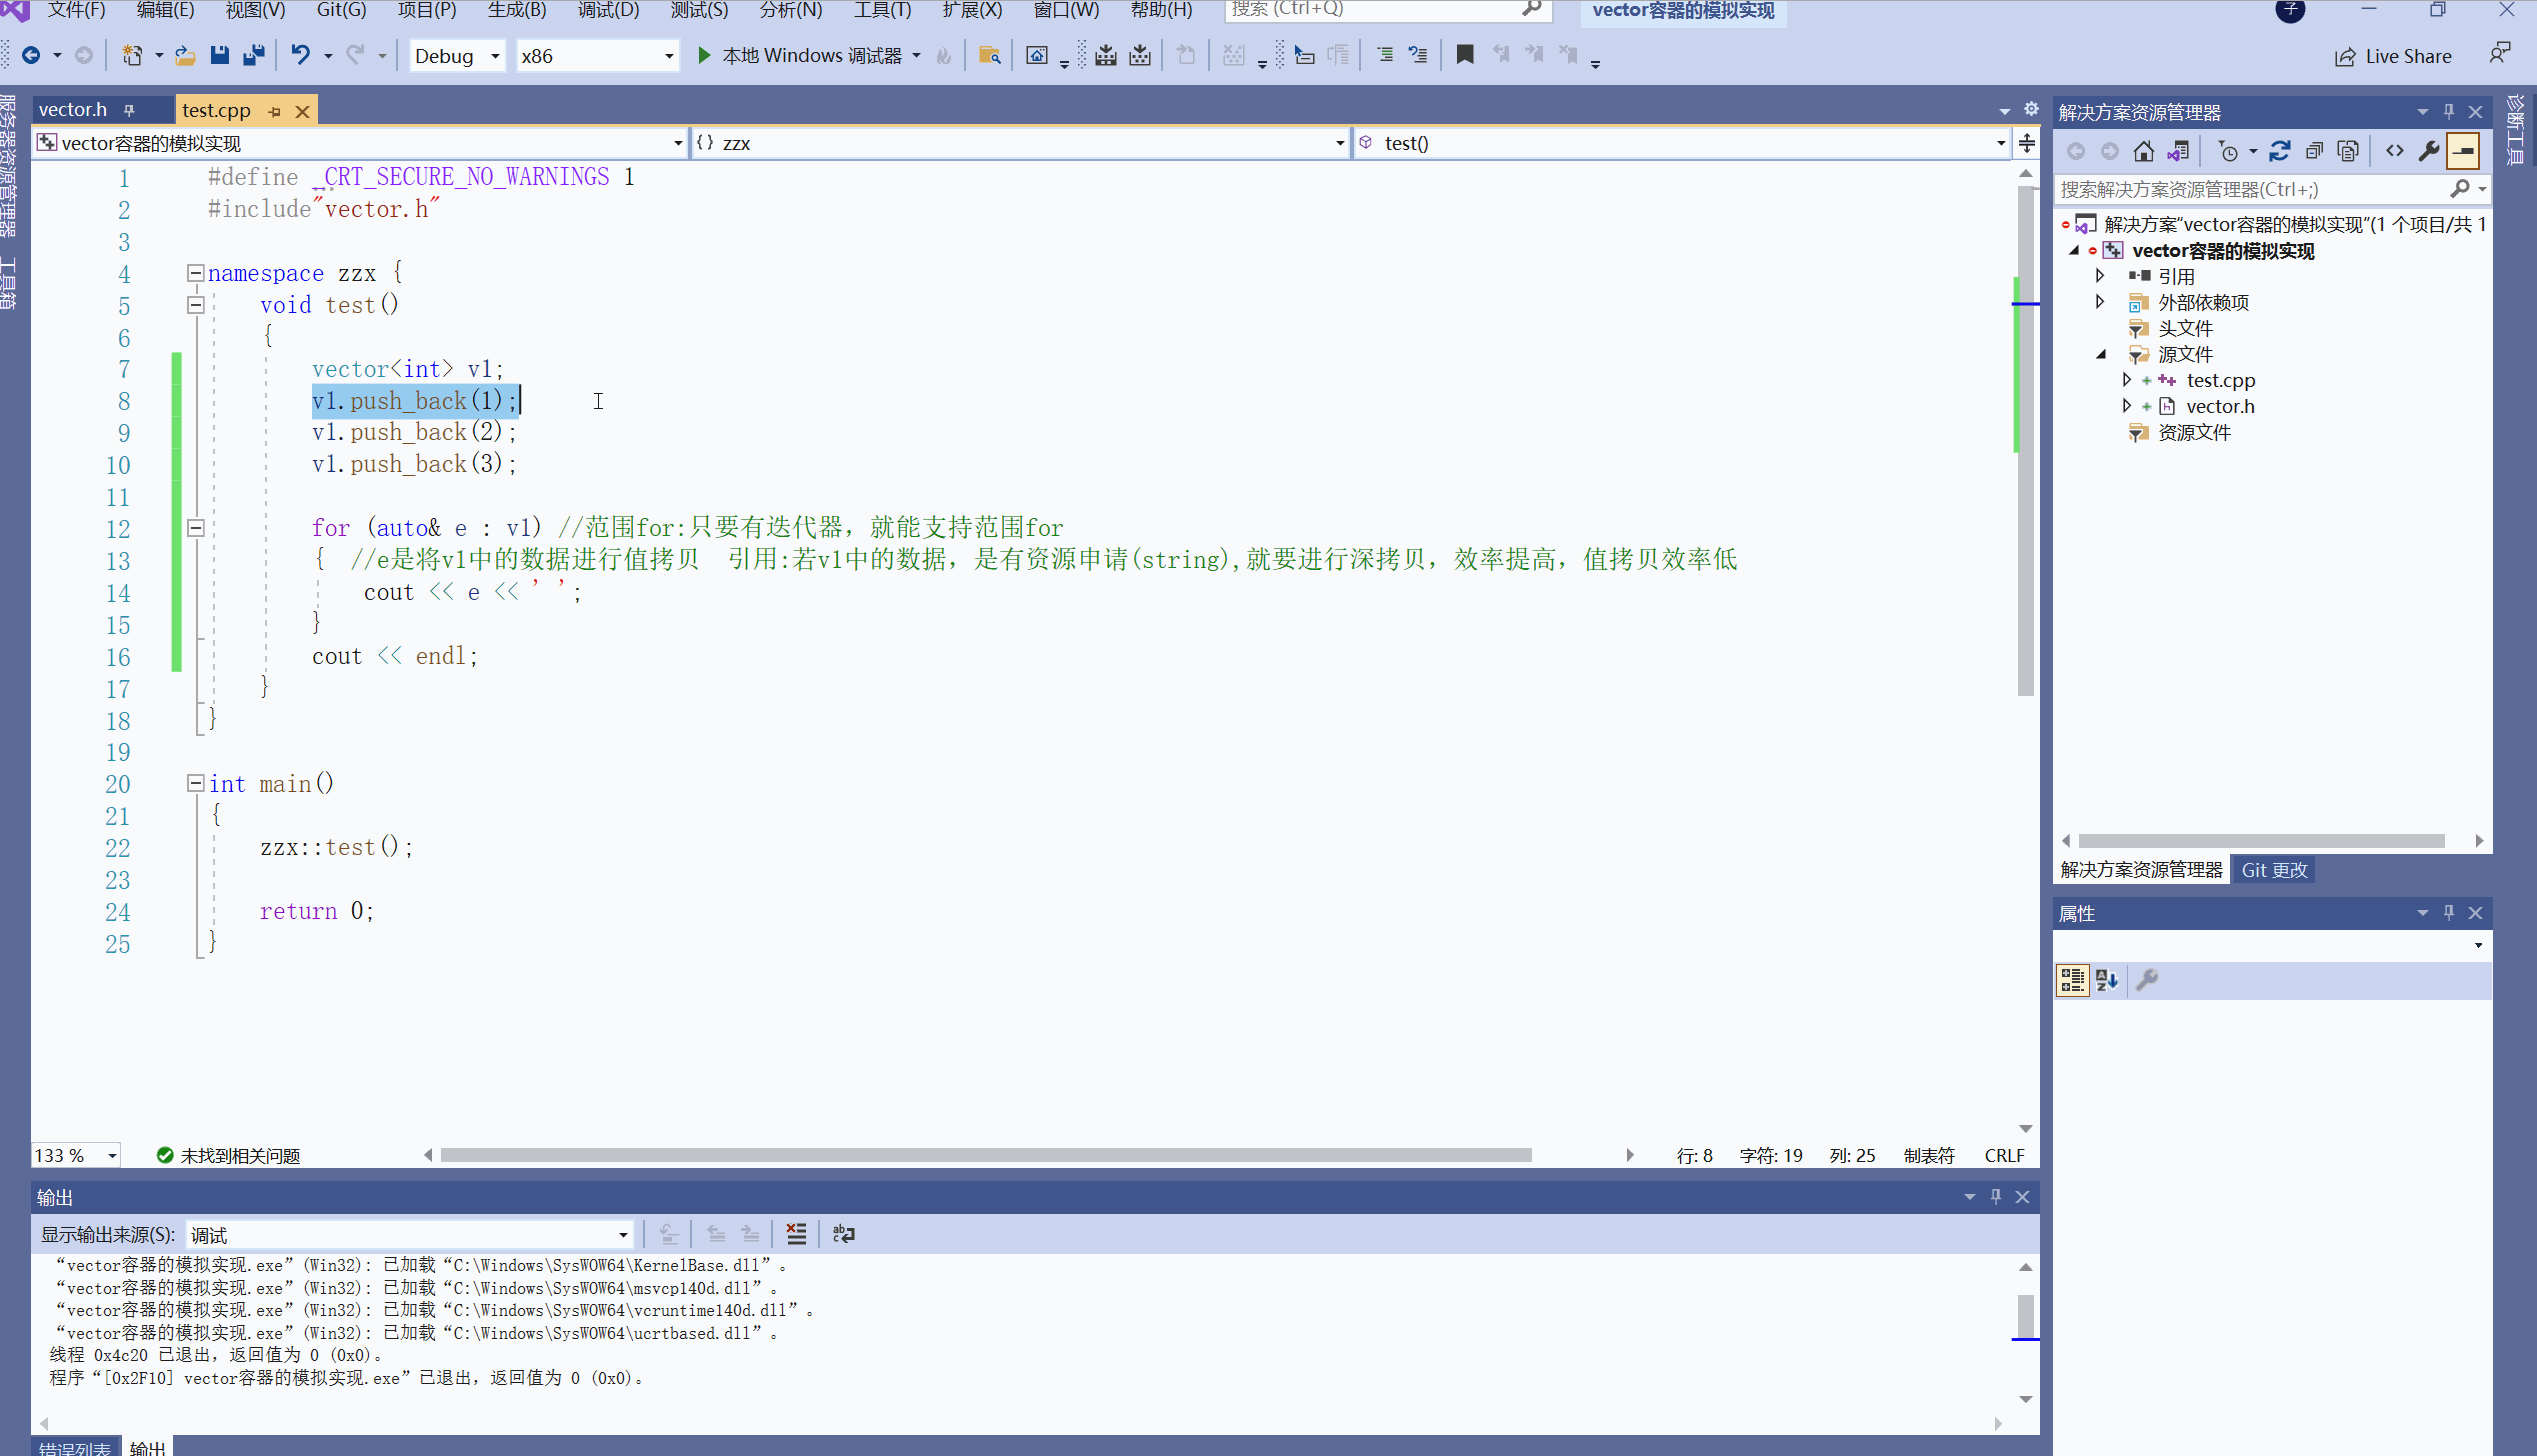Click the Sync with Active Document icon
Screen dimensions: 2537x1456
(x=2280, y=151)
